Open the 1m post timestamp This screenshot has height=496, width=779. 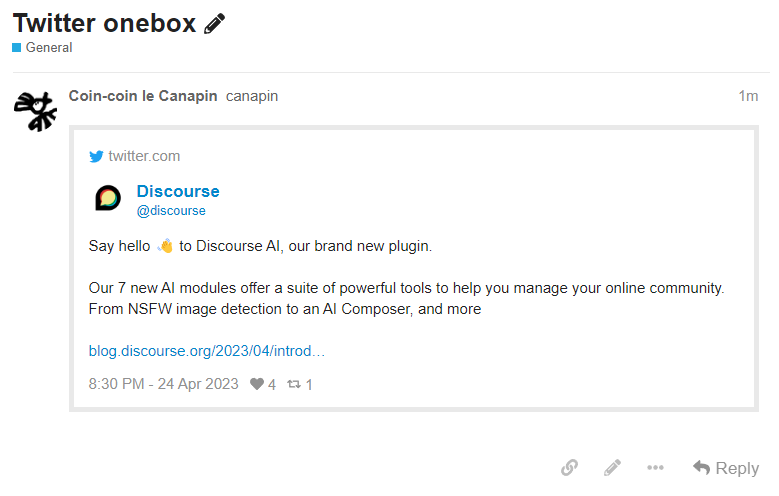tap(748, 96)
